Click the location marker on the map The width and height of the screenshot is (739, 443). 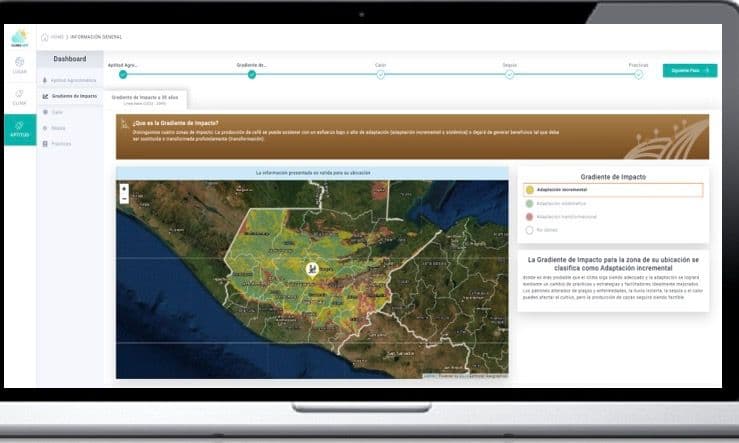pyautogui.click(x=312, y=269)
